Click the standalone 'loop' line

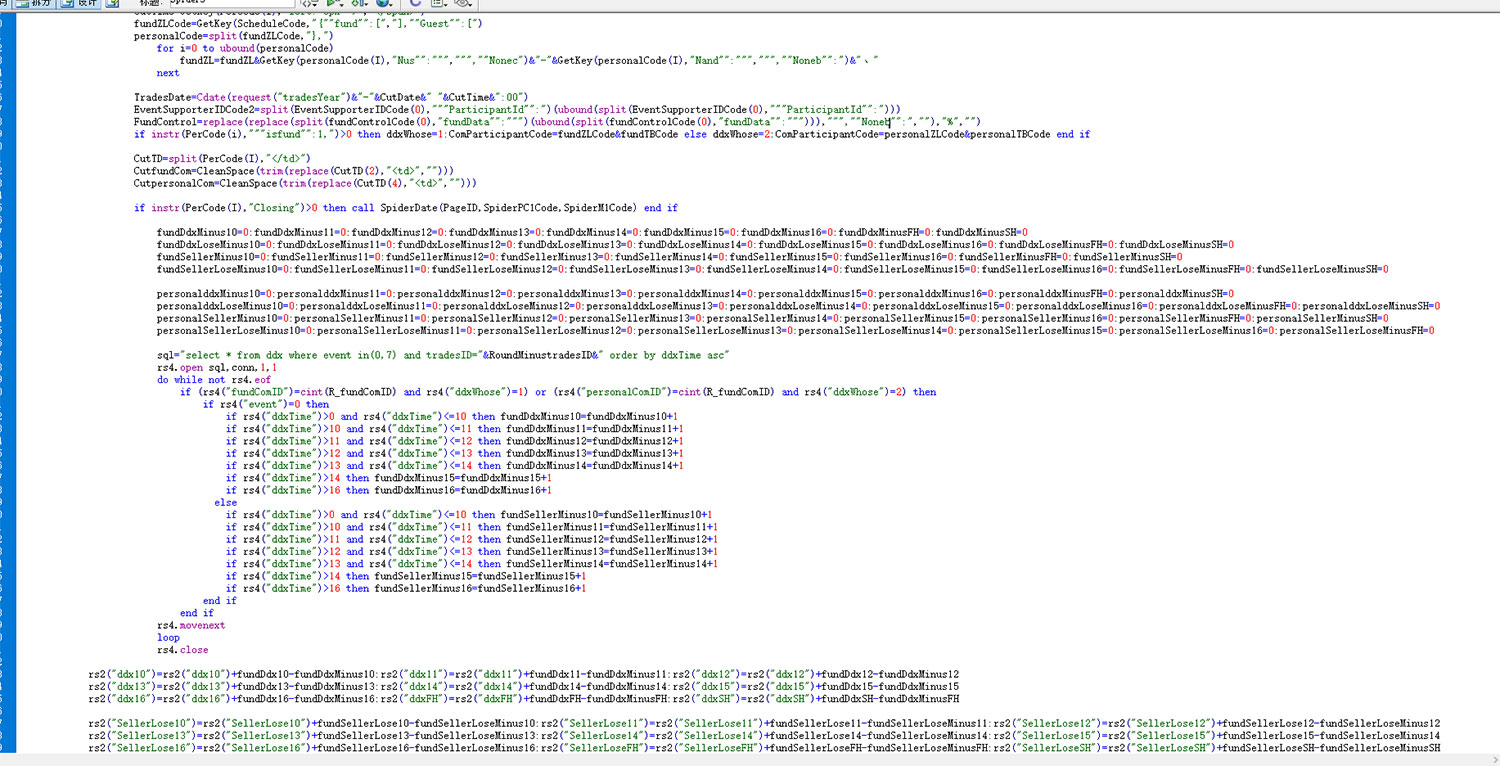(x=168, y=637)
